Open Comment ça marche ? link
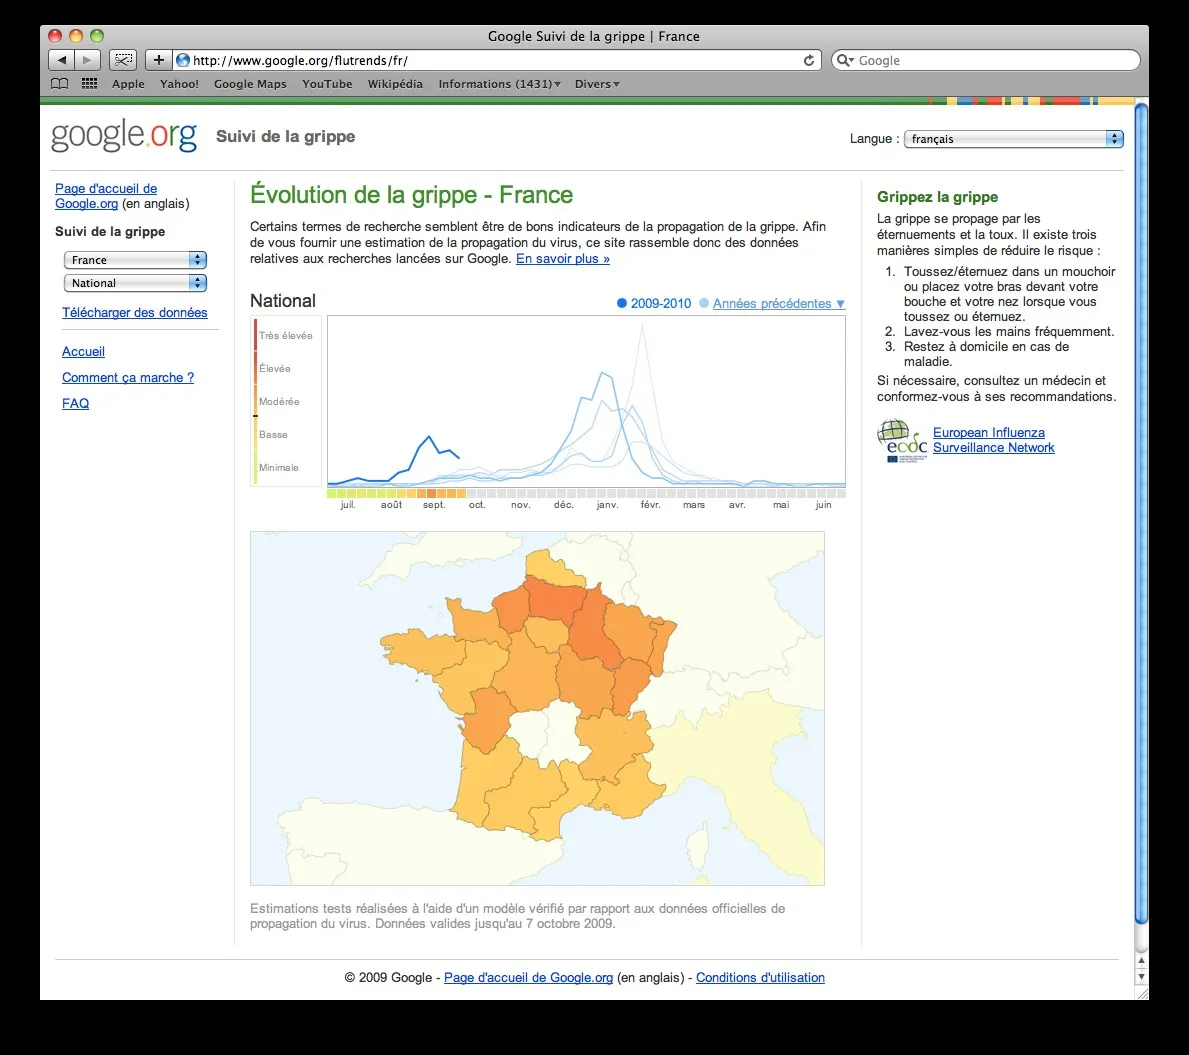The width and height of the screenshot is (1189, 1055). click(x=127, y=377)
